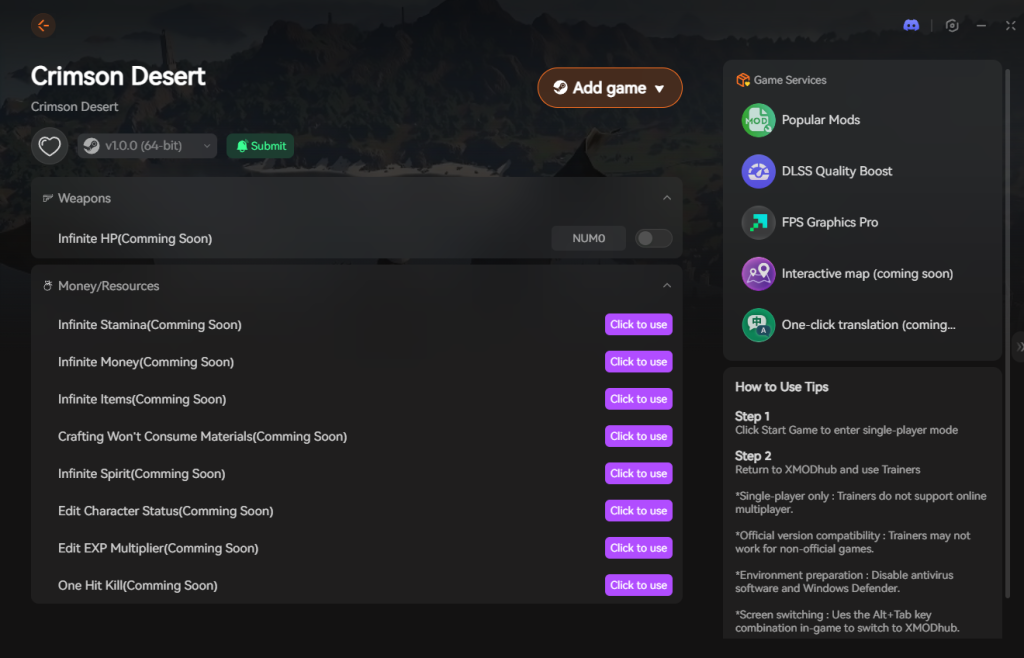Select the DLSS Quality Boost icon
Viewport: 1024px width, 658px height.
coord(758,171)
